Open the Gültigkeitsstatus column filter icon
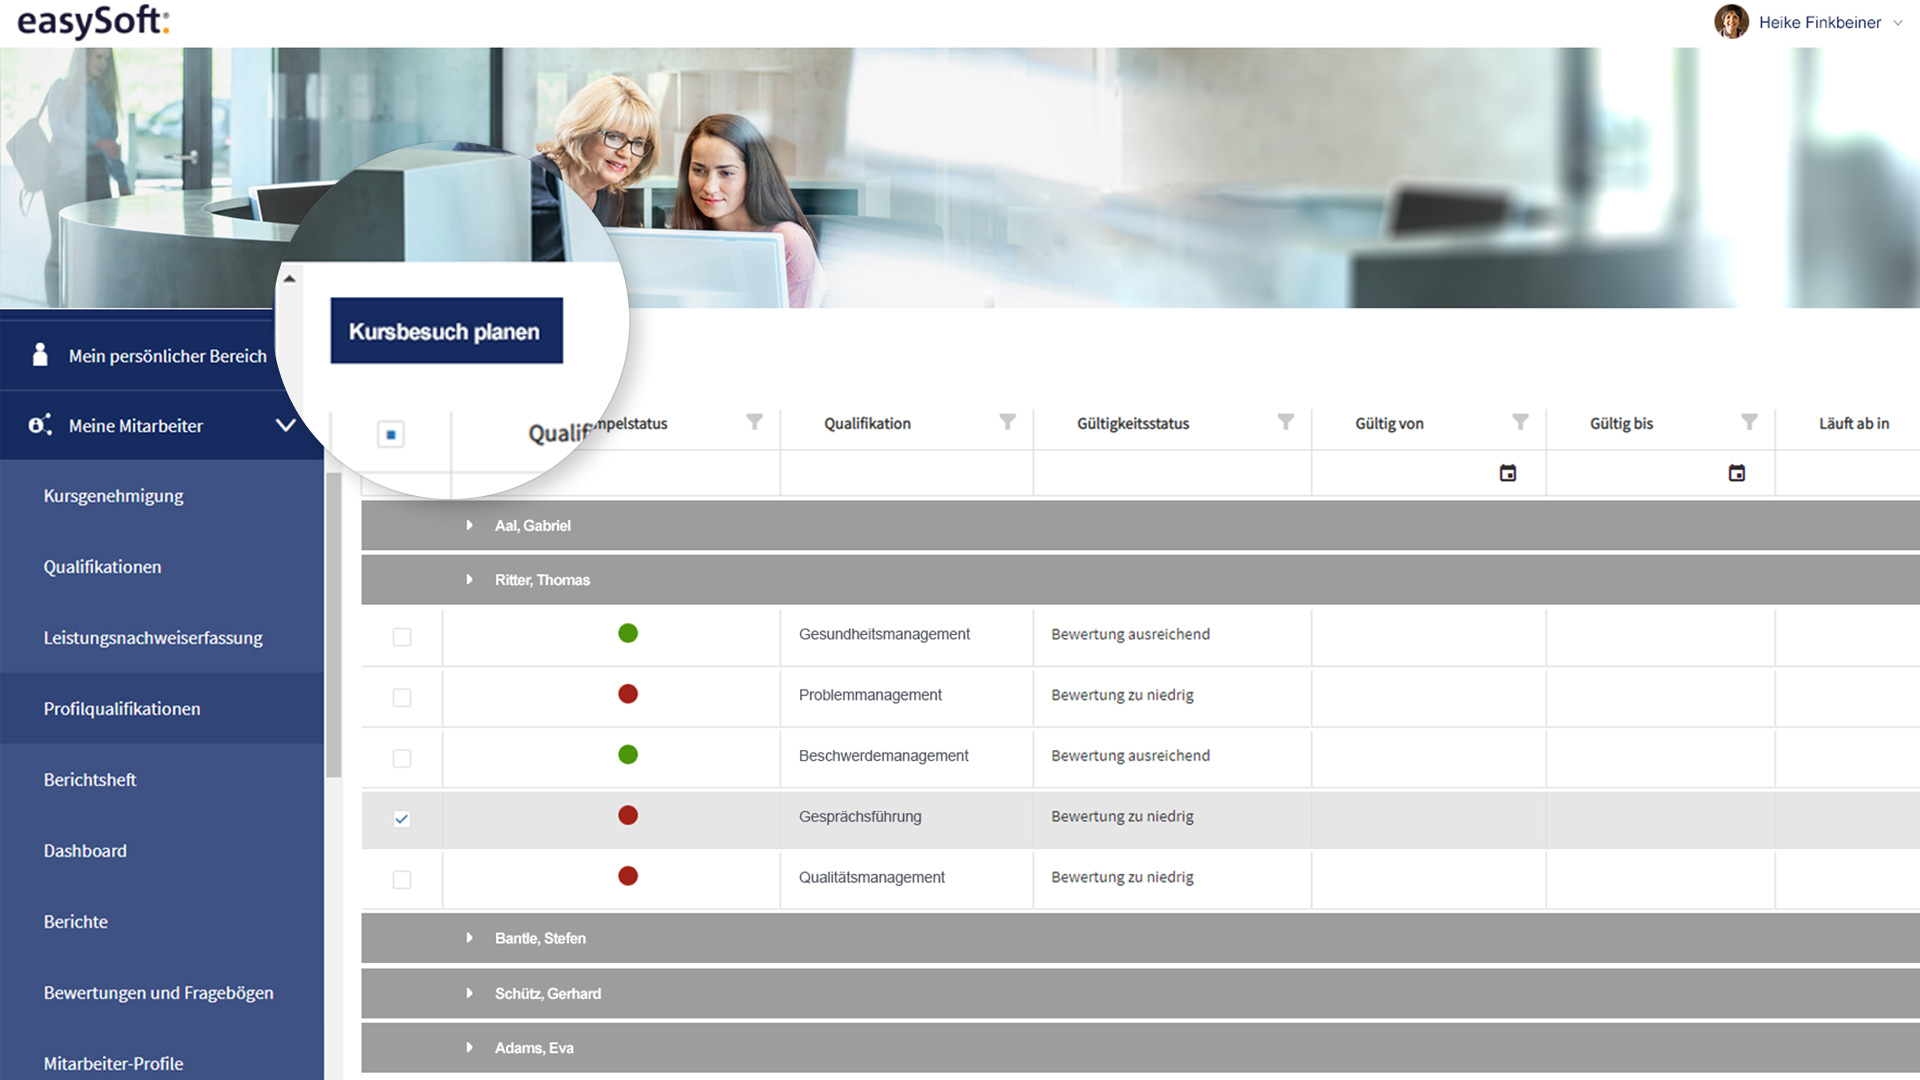This screenshot has width=1920, height=1080. [x=1285, y=422]
